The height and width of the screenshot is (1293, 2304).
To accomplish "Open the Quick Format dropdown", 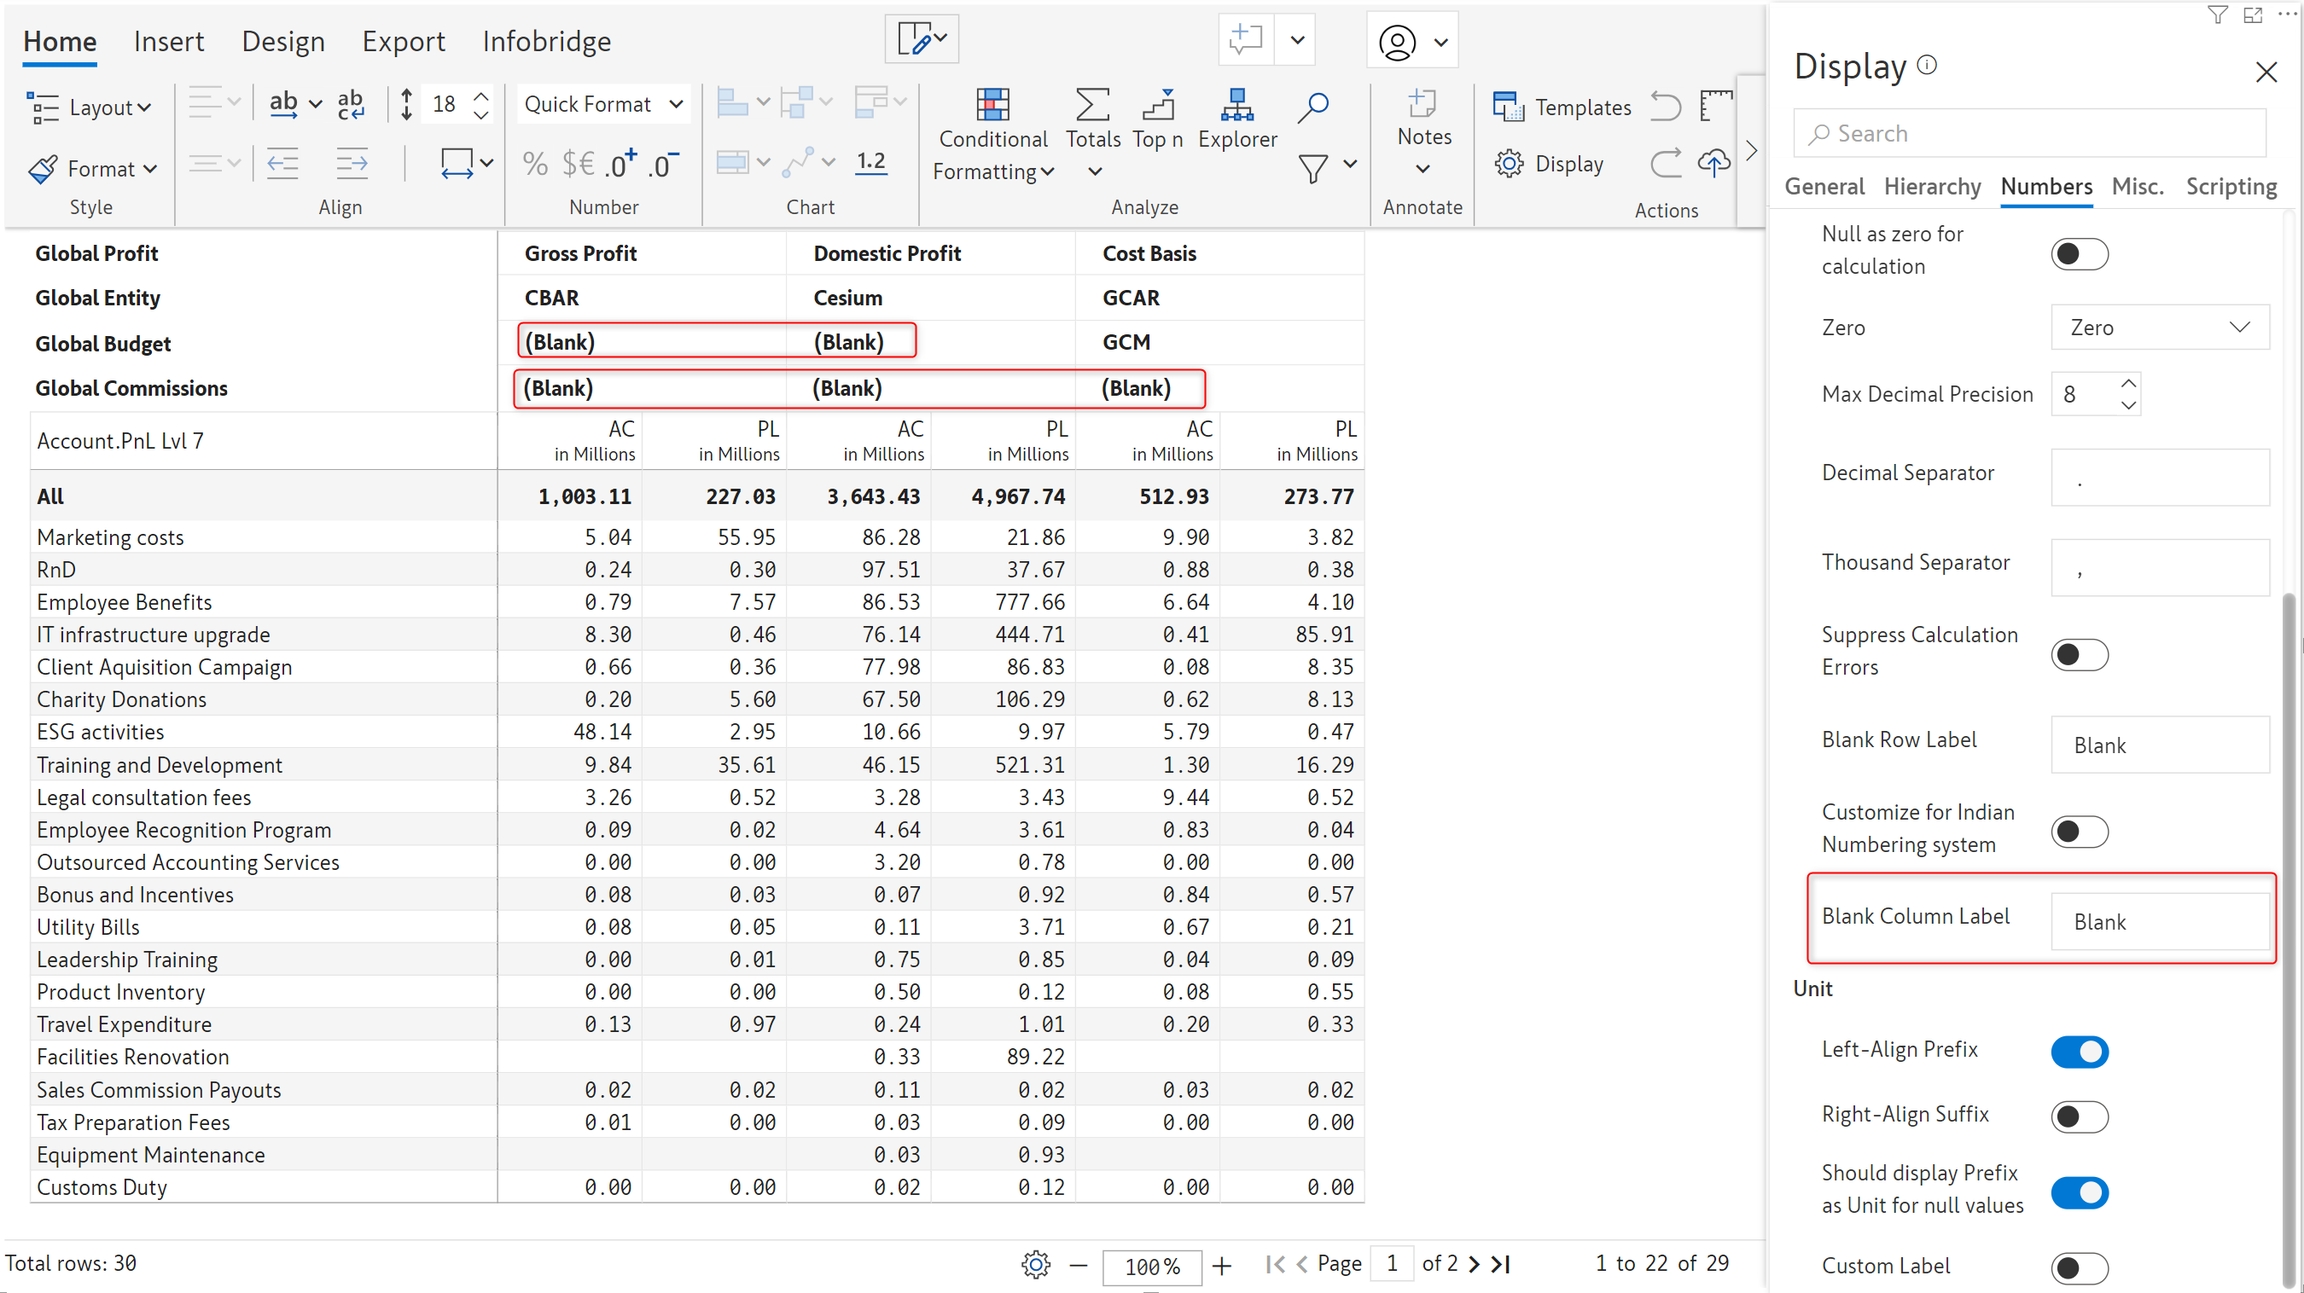I will pyautogui.click(x=603, y=104).
